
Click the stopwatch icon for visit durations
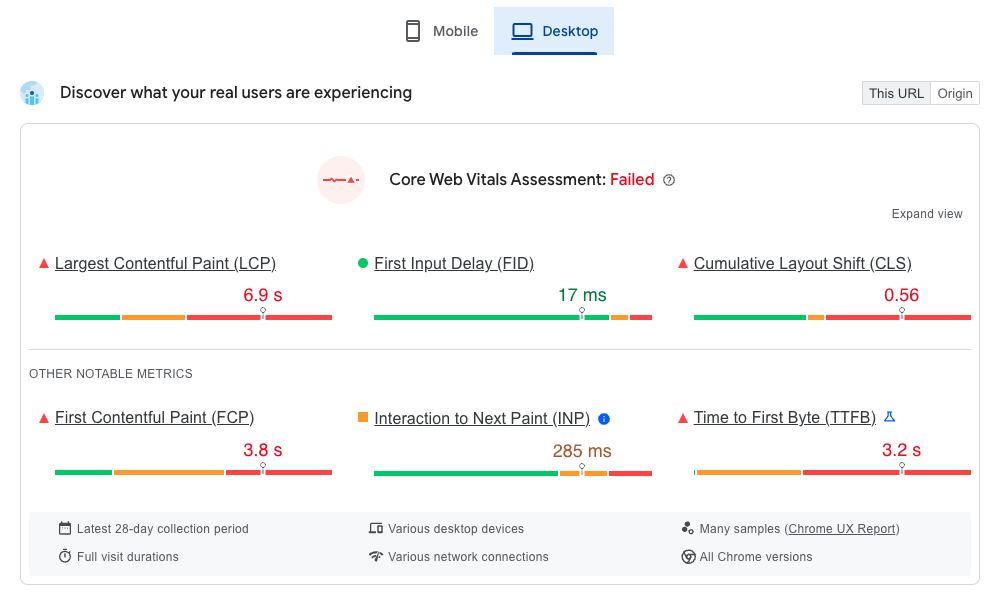coord(65,556)
